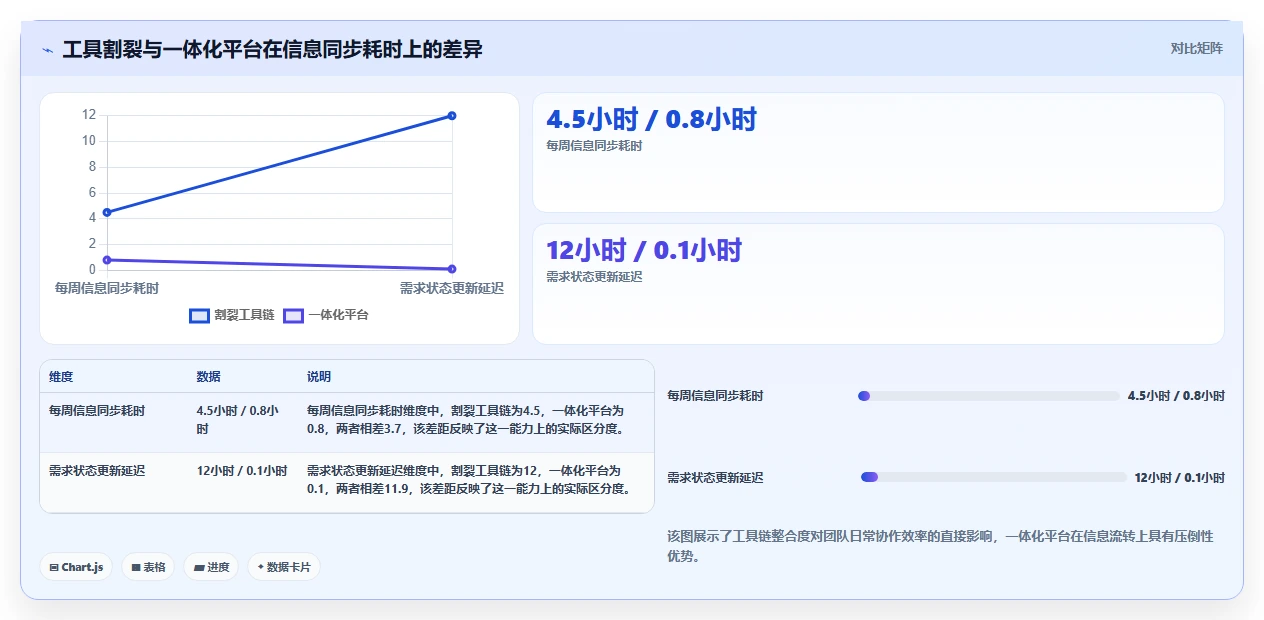Click the 每周信息同步耗时 progress bar

click(x=988, y=396)
